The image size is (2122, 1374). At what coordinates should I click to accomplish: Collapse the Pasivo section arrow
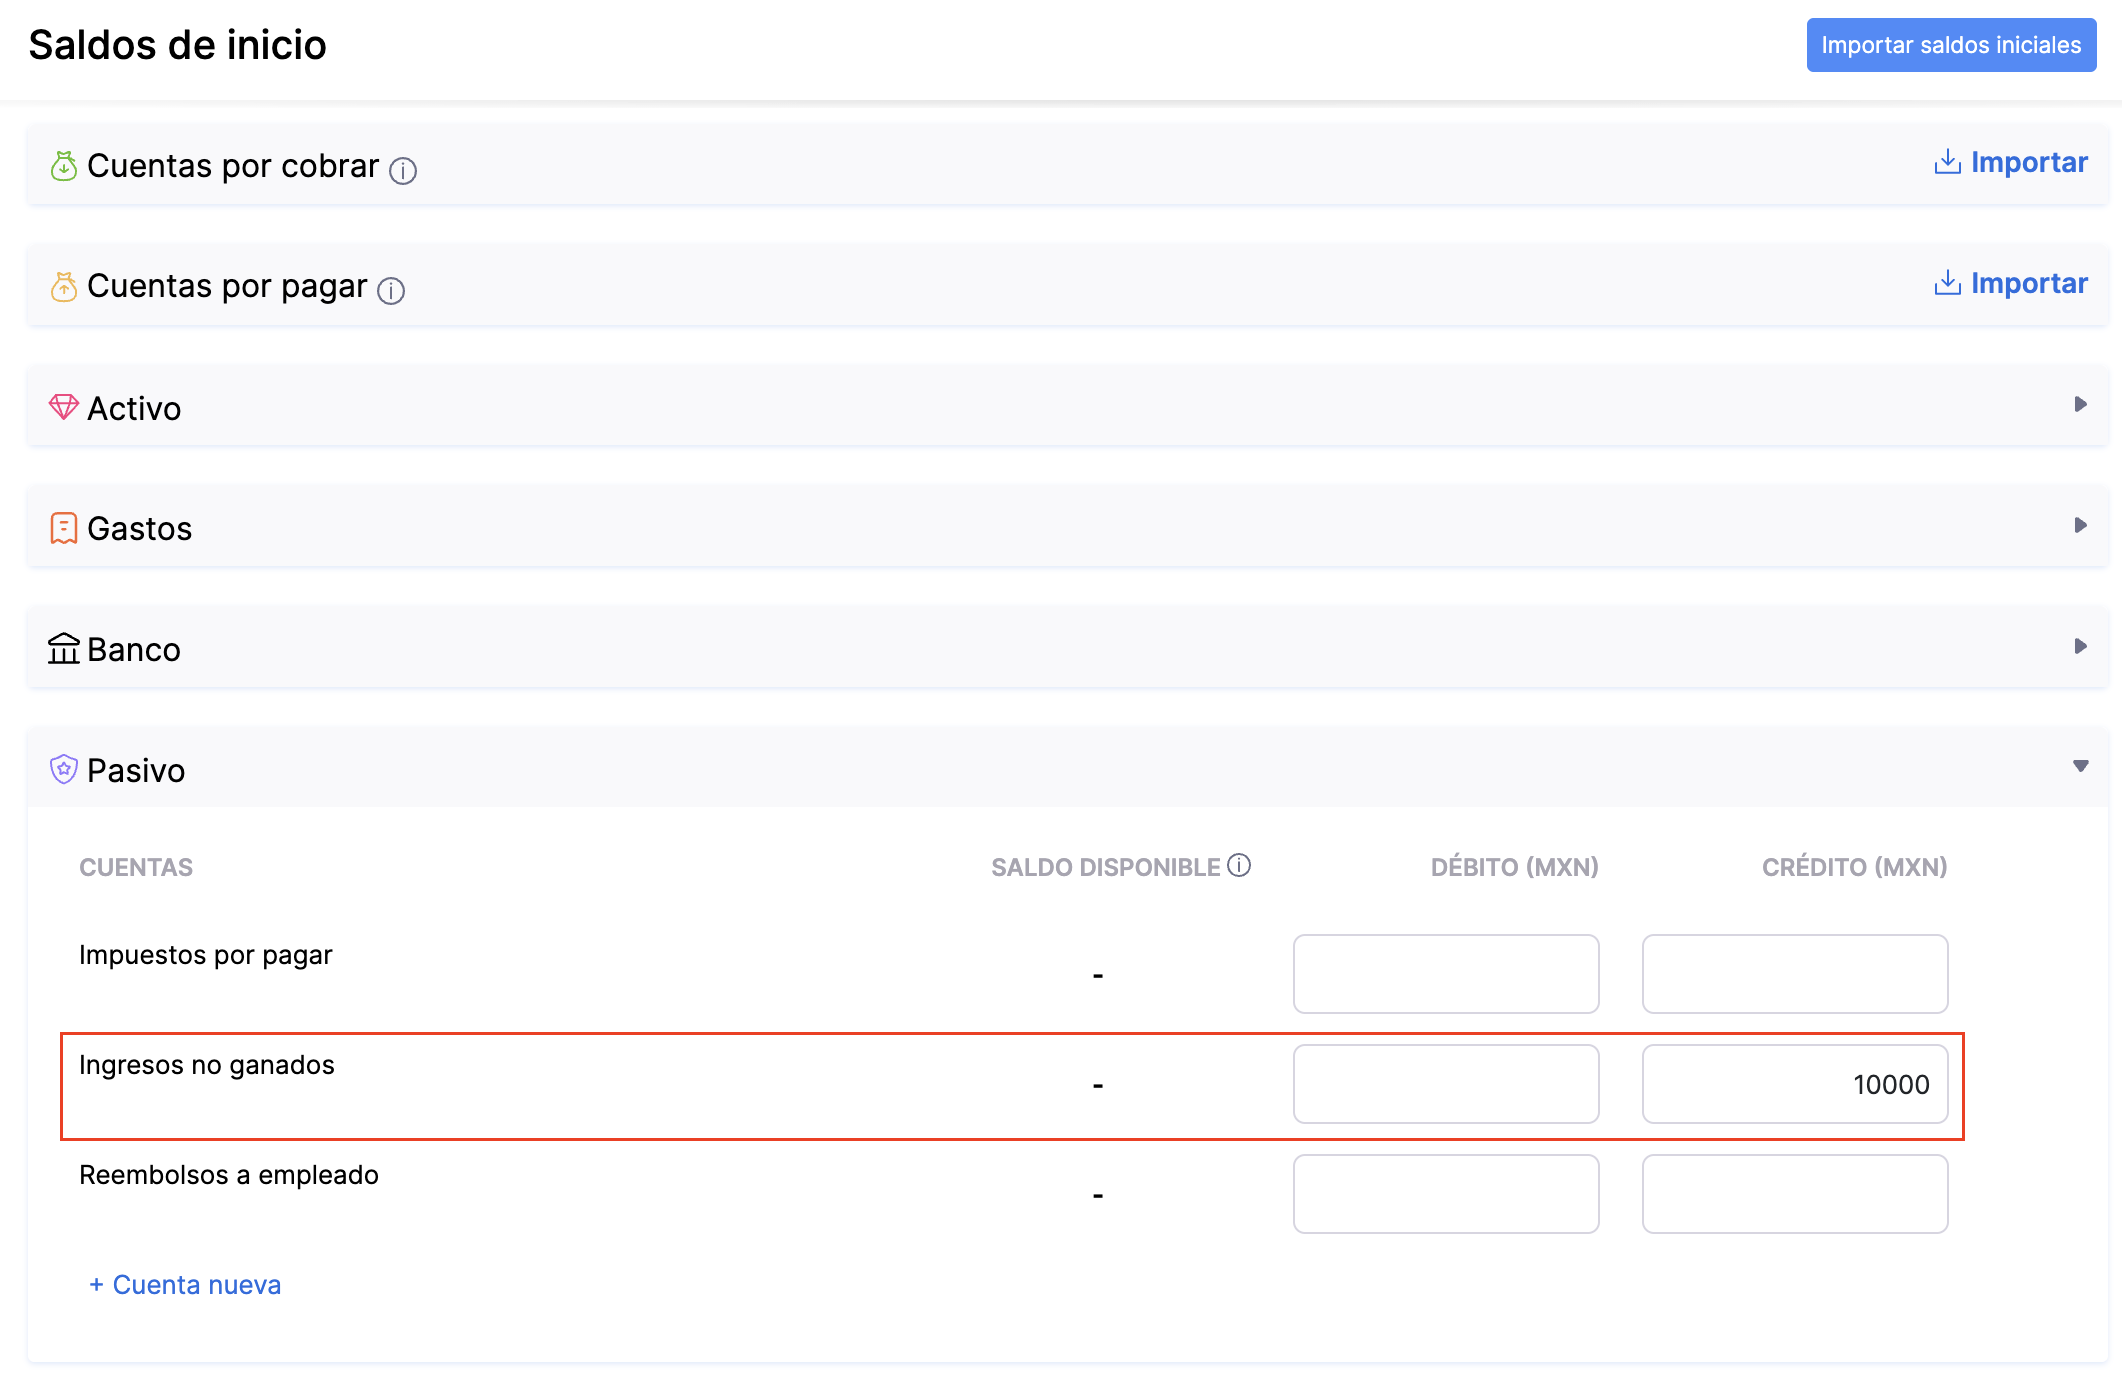2080,767
